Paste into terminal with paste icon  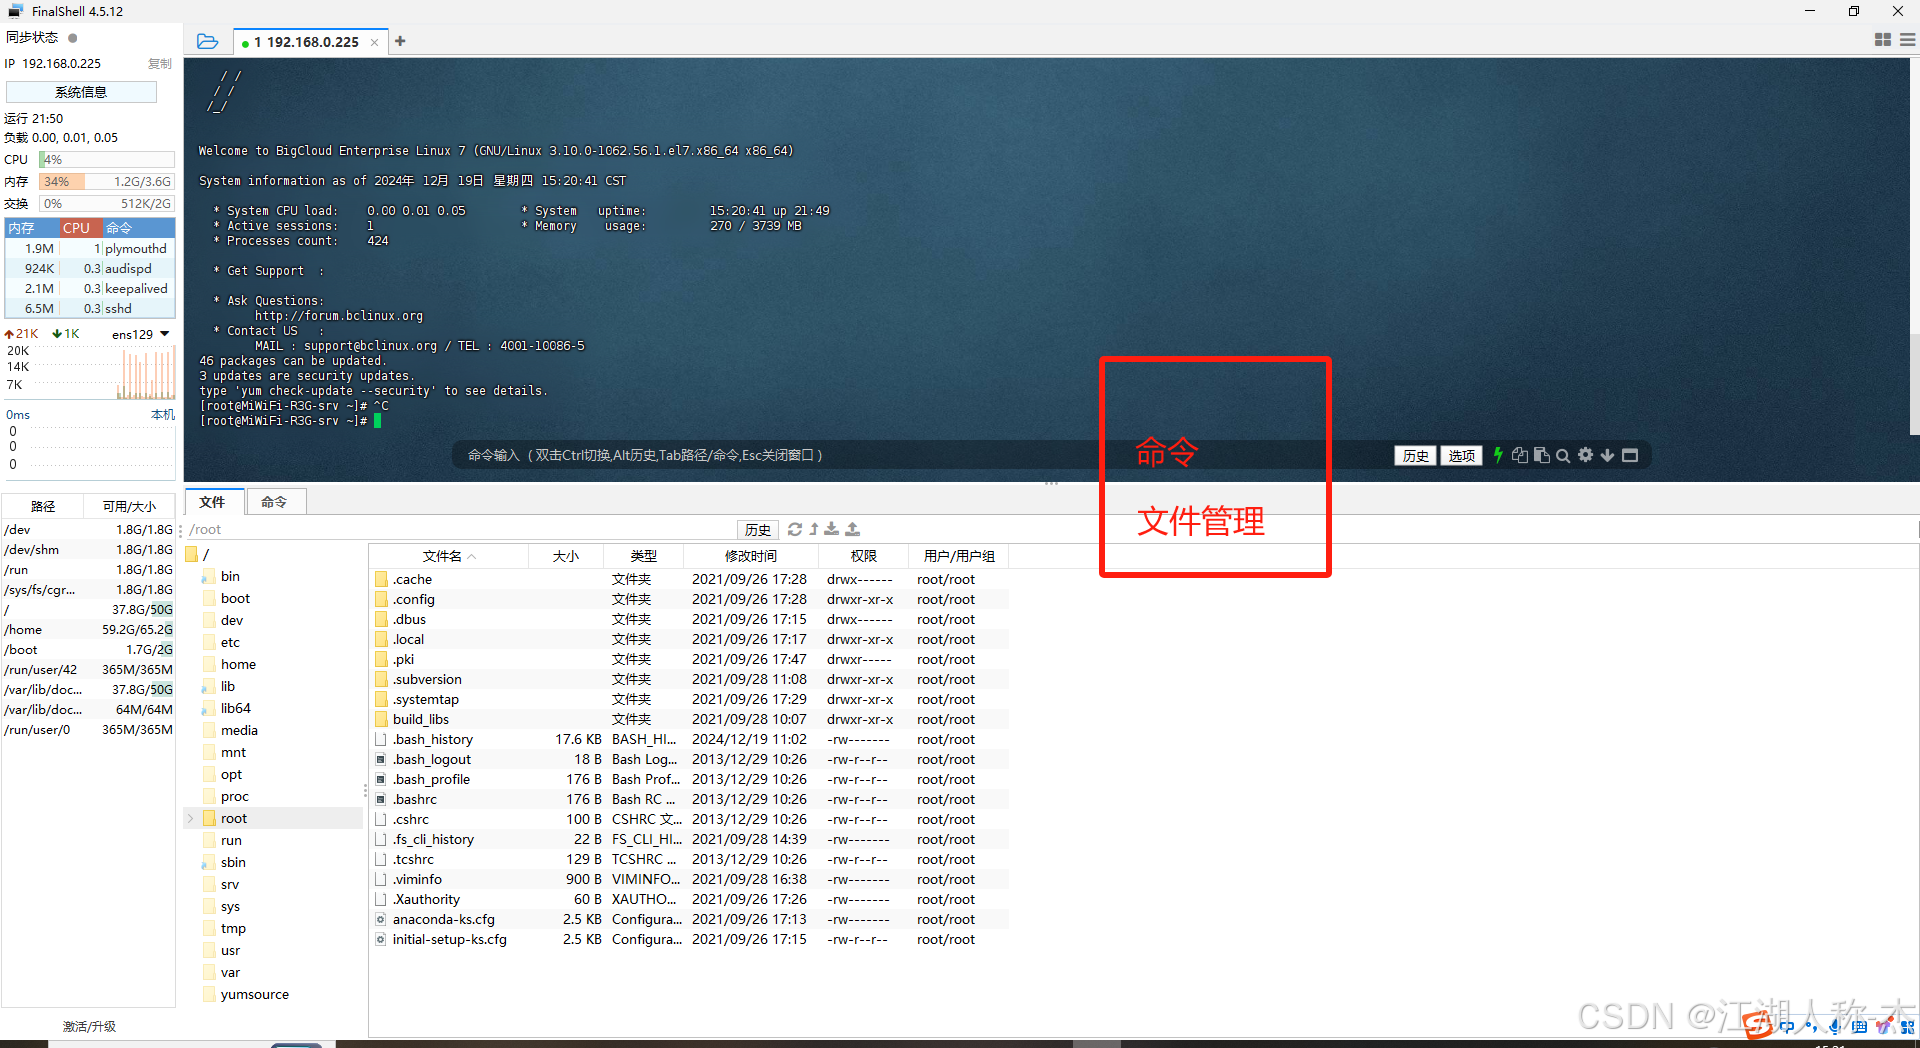coord(1542,455)
